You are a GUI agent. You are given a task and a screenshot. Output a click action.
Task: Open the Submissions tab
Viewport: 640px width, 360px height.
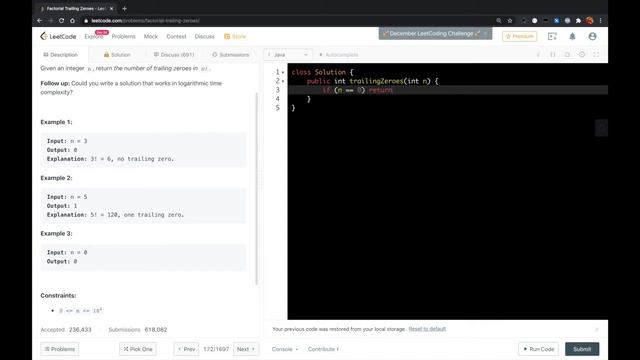pyautogui.click(x=231, y=54)
